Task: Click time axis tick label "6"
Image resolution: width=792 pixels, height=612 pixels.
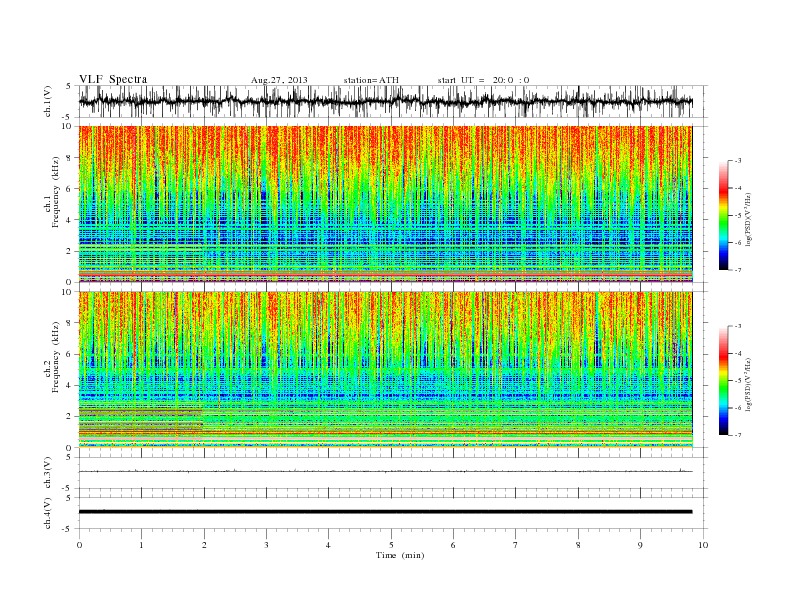Action: pyautogui.click(x=453, y=545)
